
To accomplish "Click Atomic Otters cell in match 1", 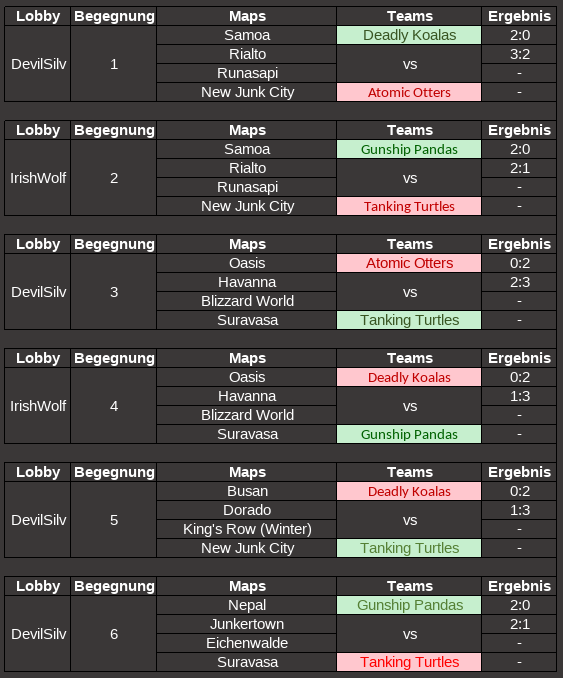I will (409, 92).
